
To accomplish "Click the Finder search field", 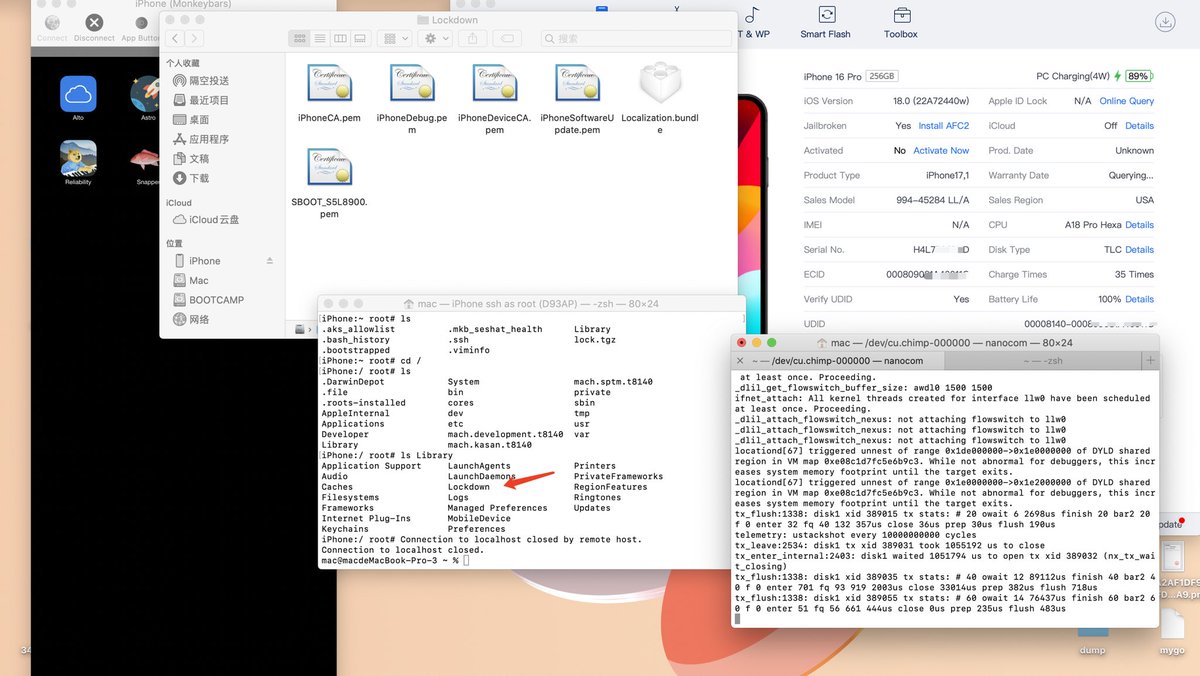I will pos(634,38).
